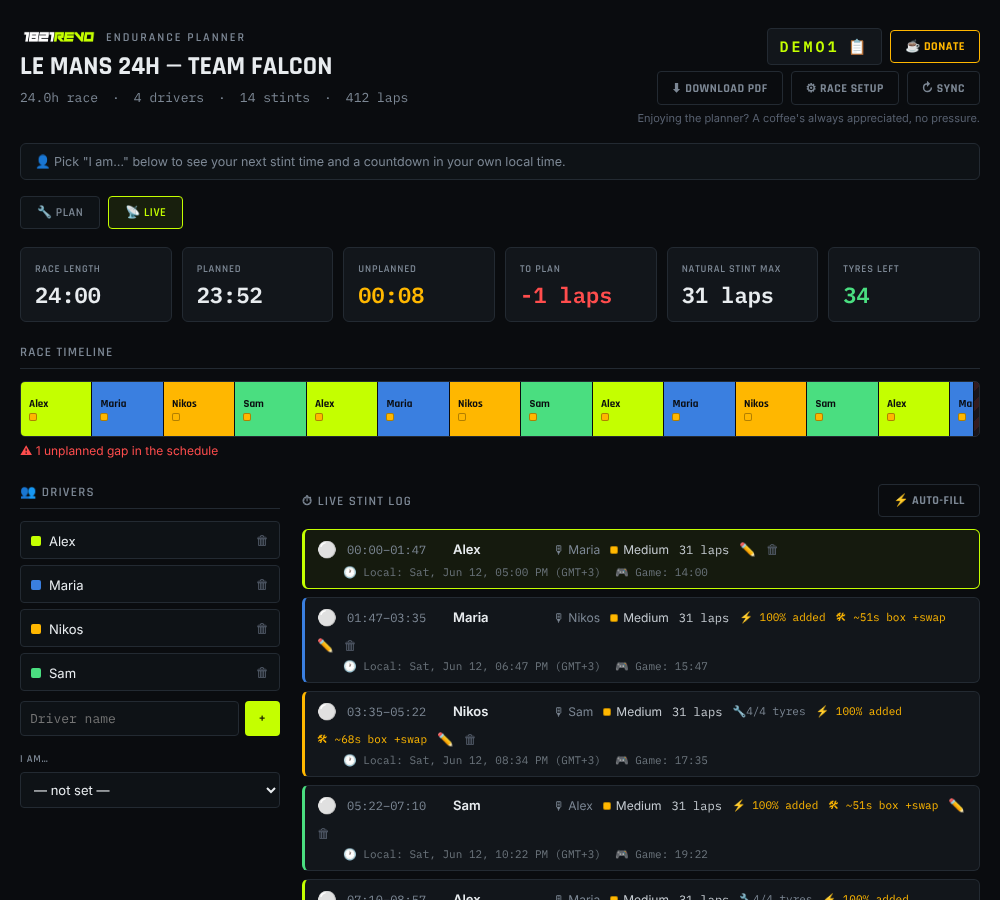Click the 1821REVO logo
The image size is (1000, 900).
(59, 37)
